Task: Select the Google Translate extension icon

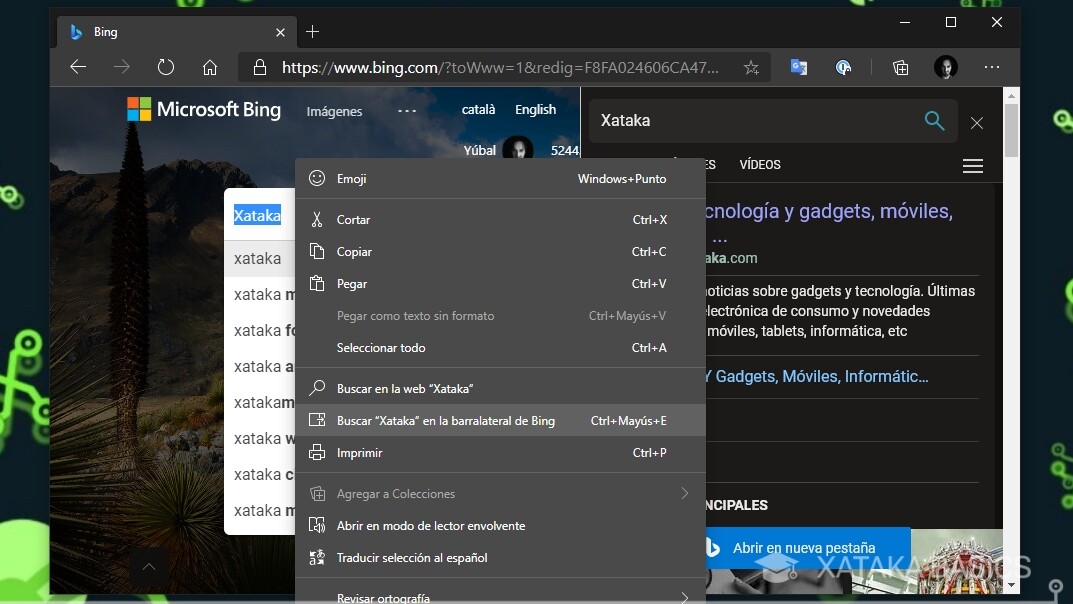Action: click(798, 67)
